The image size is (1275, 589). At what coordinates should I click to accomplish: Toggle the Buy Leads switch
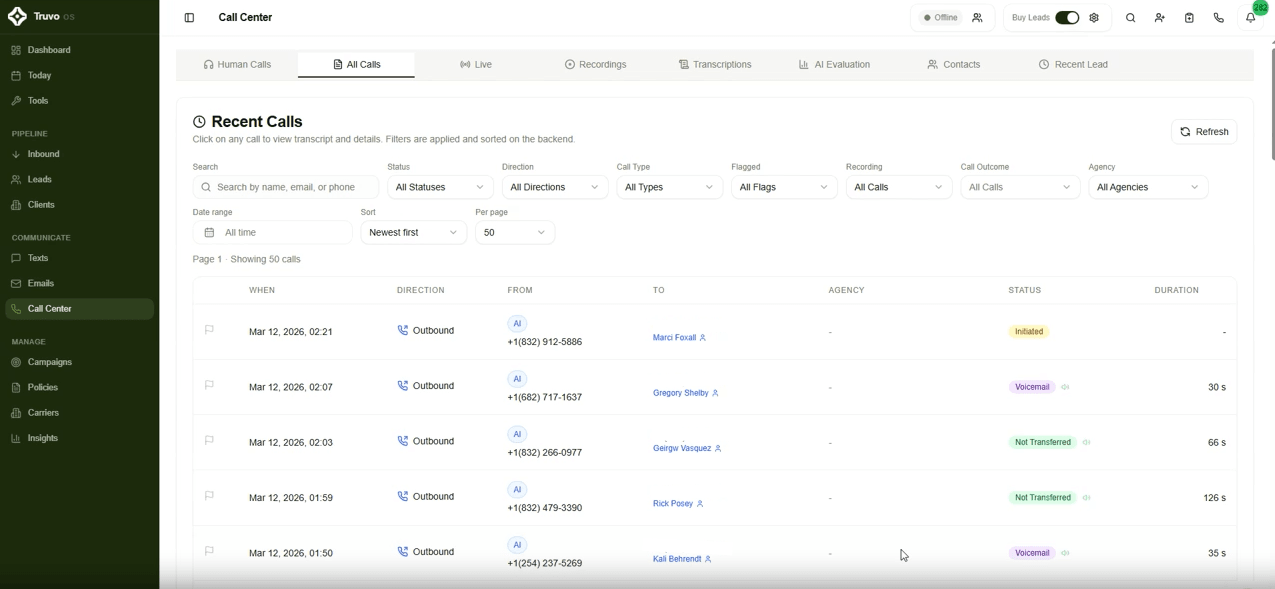(x=1067, y=18)
